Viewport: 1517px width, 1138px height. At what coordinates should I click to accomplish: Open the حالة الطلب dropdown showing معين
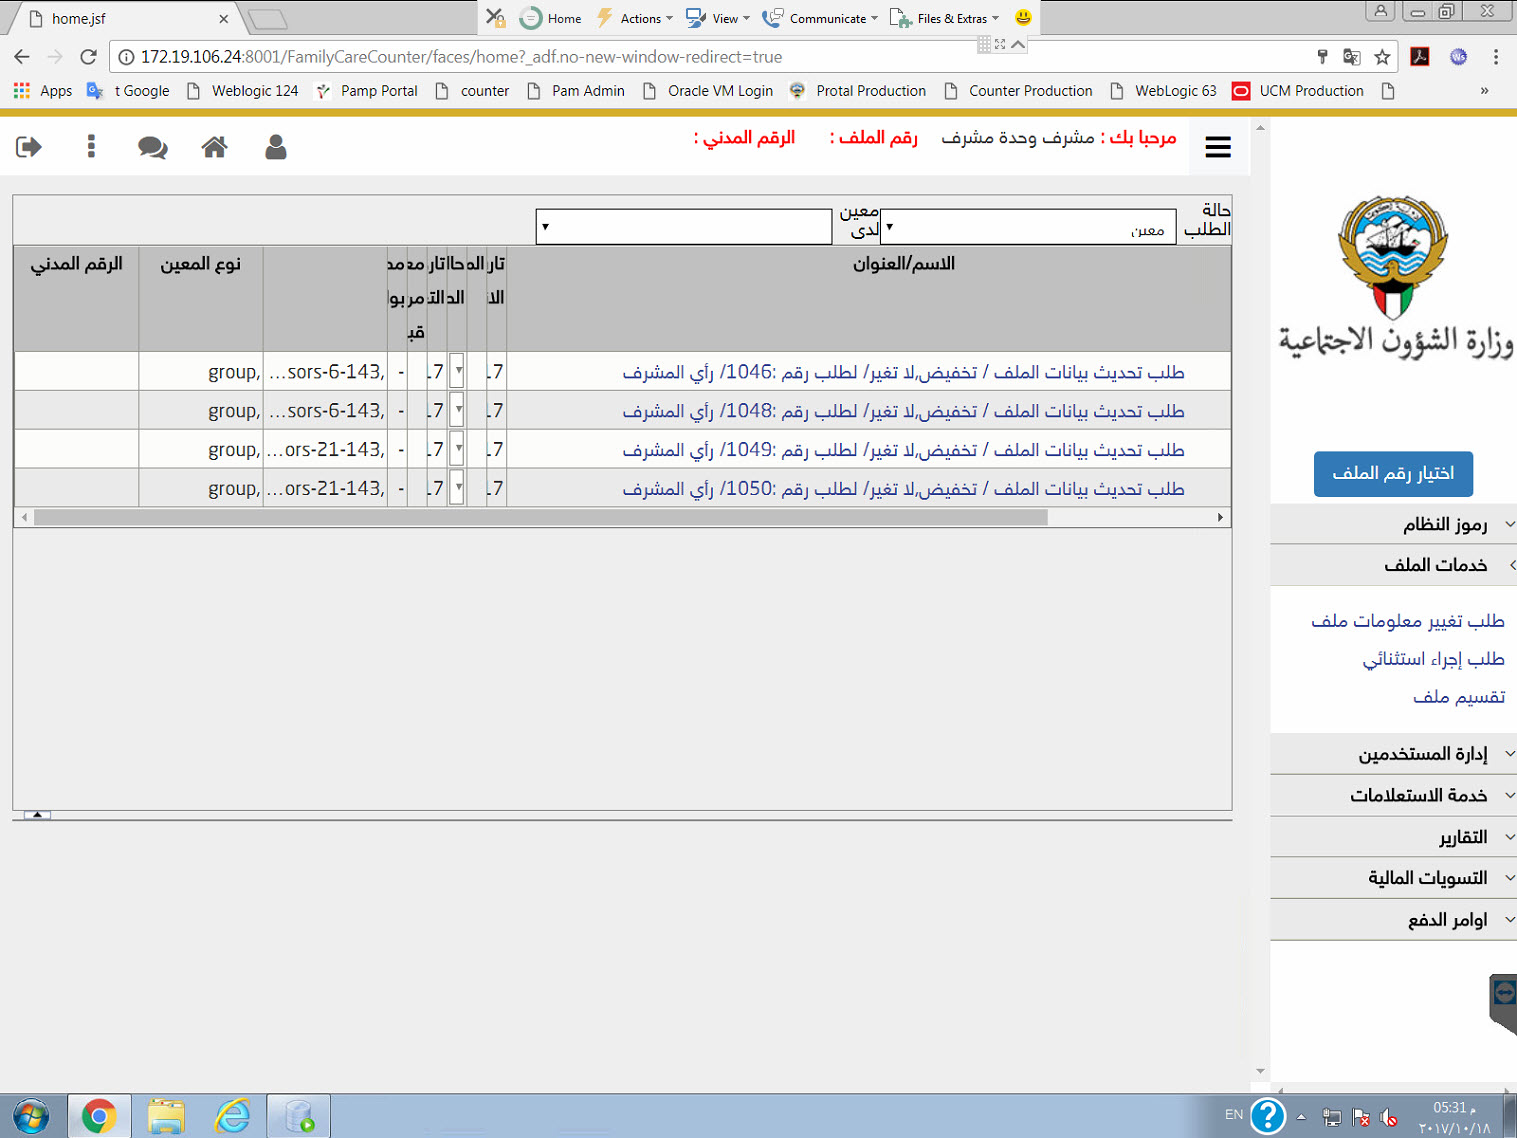1028,227
